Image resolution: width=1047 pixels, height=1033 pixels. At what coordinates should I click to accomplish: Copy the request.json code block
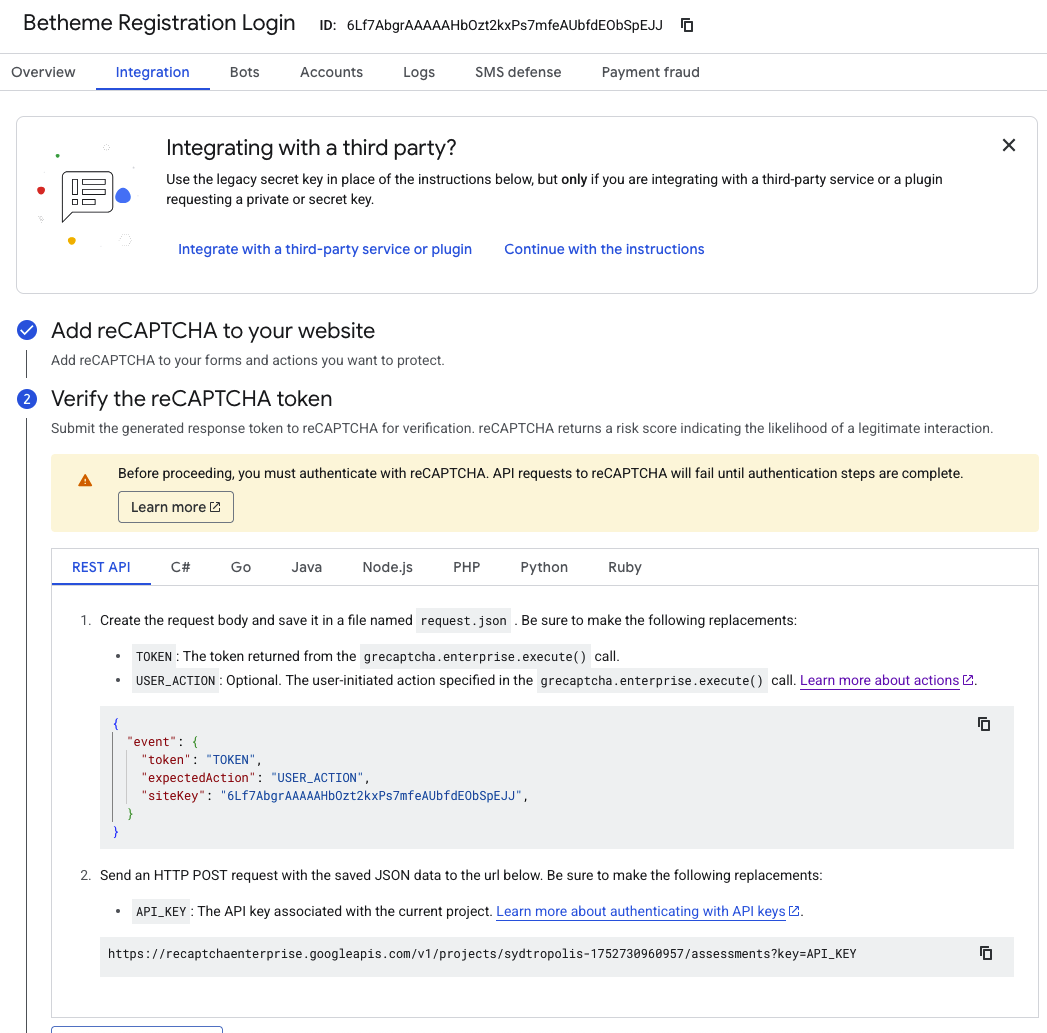tap(984, 724)
